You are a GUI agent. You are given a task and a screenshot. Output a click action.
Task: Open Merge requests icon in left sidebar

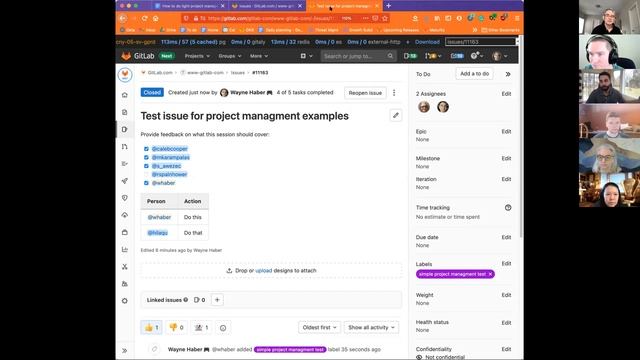125,147
